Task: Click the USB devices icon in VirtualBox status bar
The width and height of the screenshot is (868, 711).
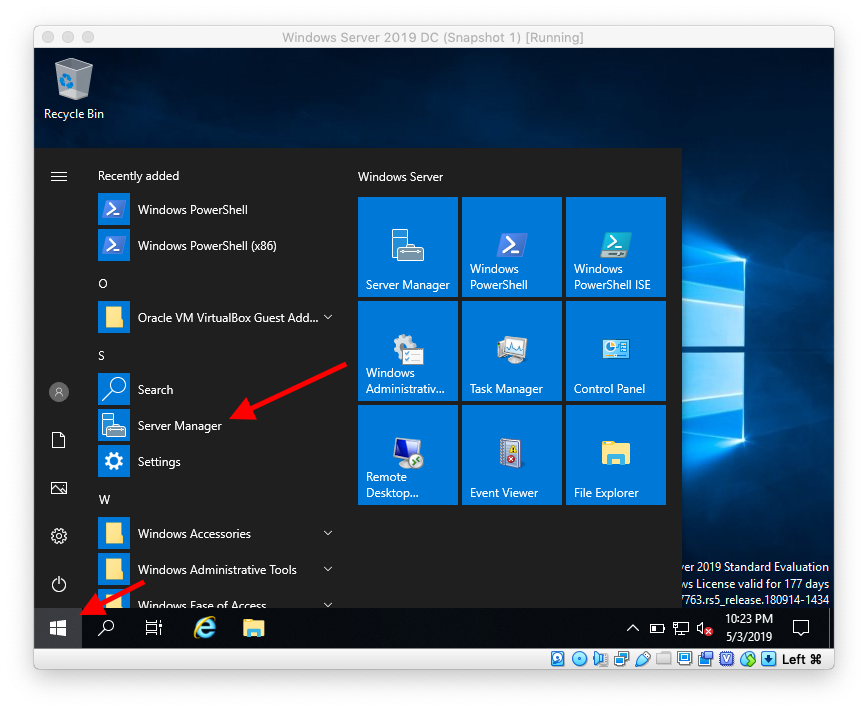Action: point(644,658)
